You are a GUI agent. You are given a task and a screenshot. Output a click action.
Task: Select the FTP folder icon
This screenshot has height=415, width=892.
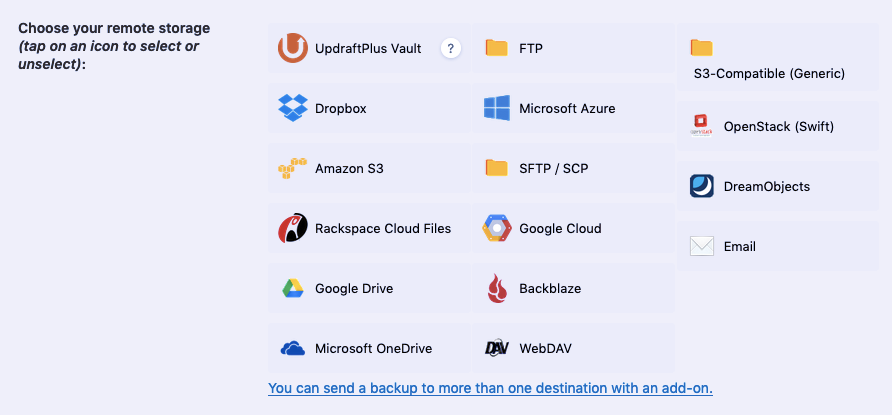tap(497, 48)
